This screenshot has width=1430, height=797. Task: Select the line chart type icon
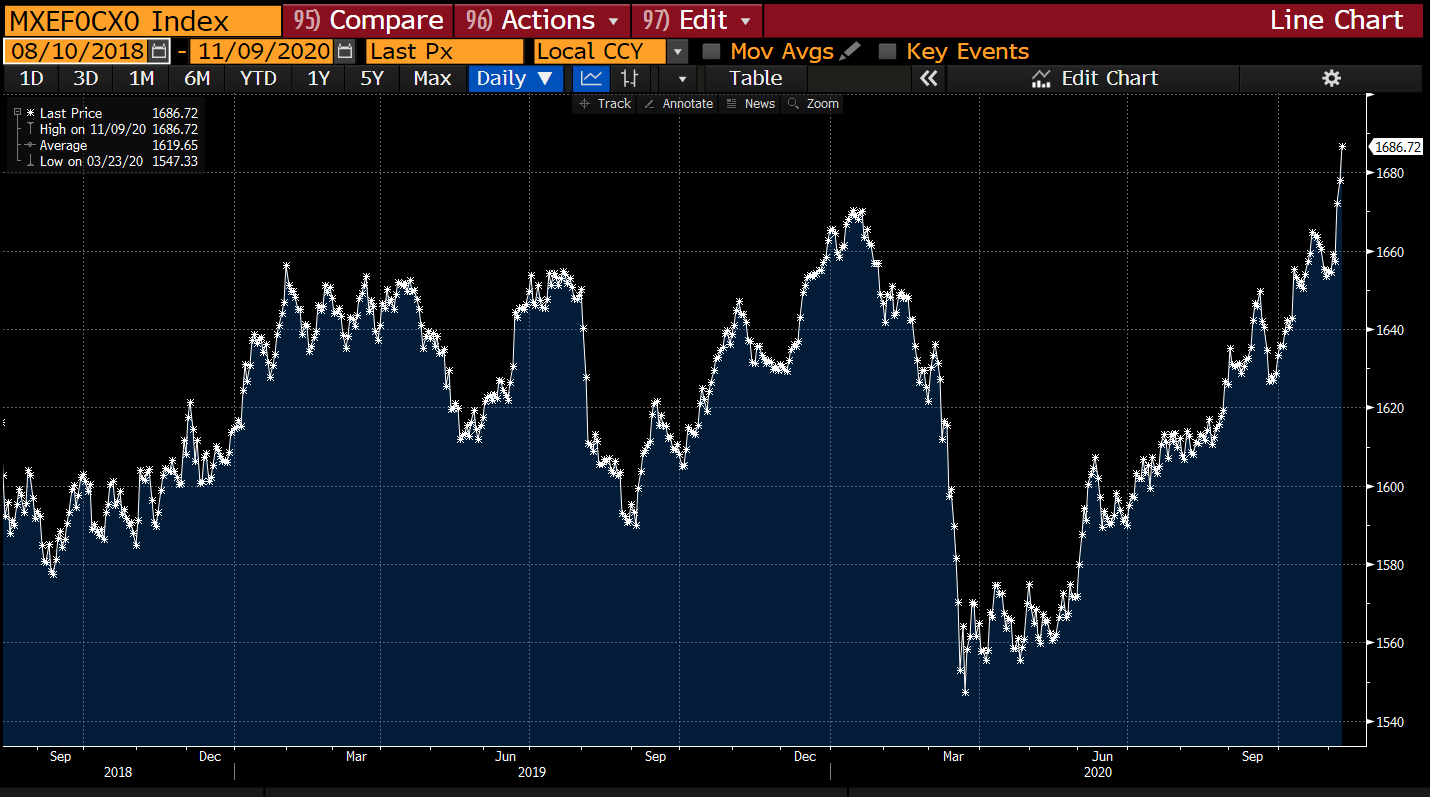click(590, 77)
